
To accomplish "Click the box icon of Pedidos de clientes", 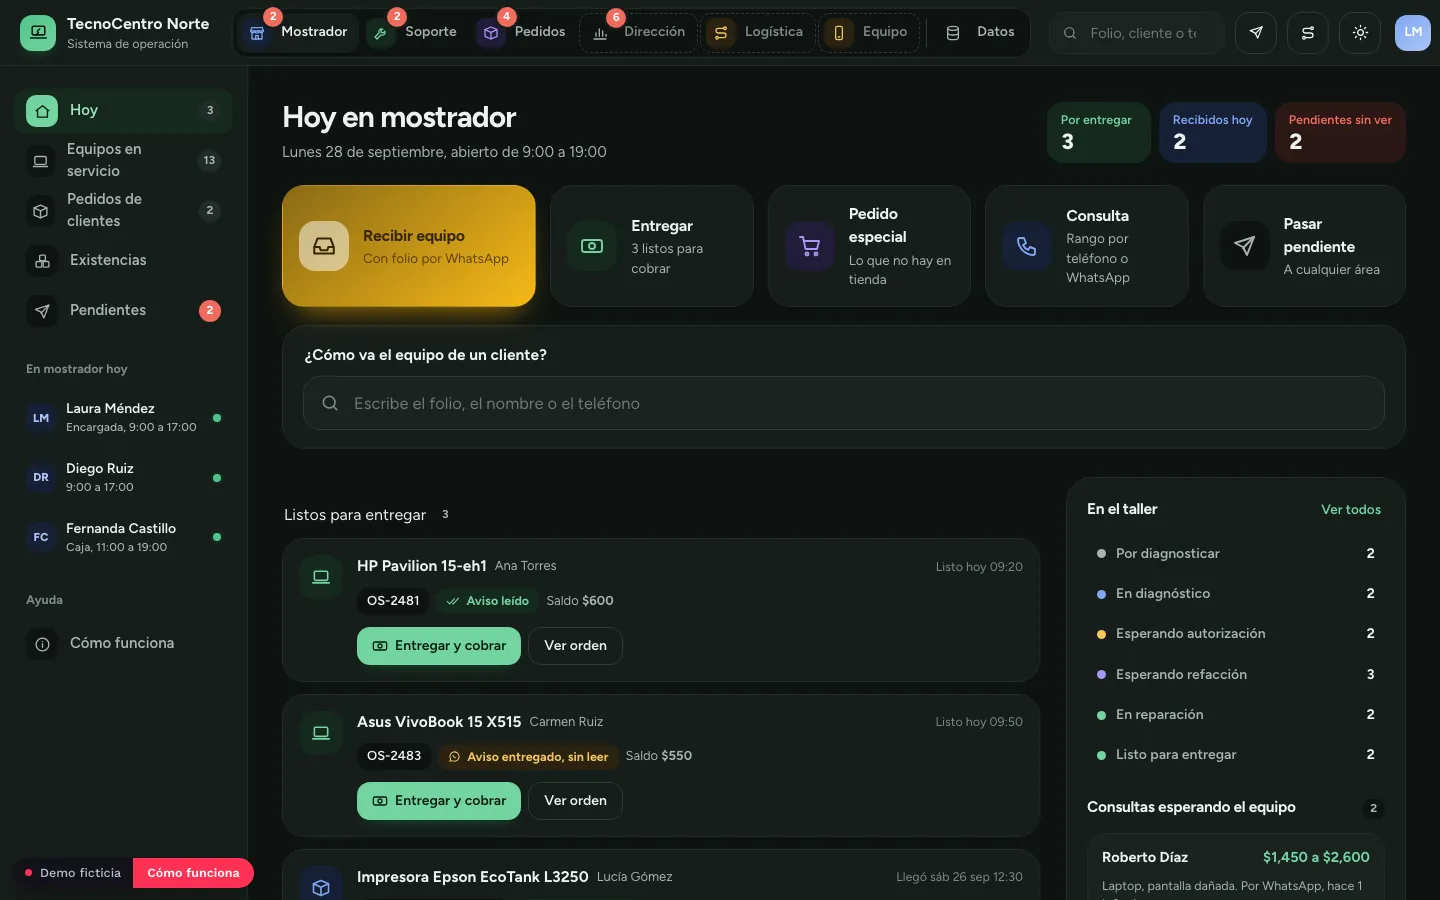I will (x=41, y=211).
